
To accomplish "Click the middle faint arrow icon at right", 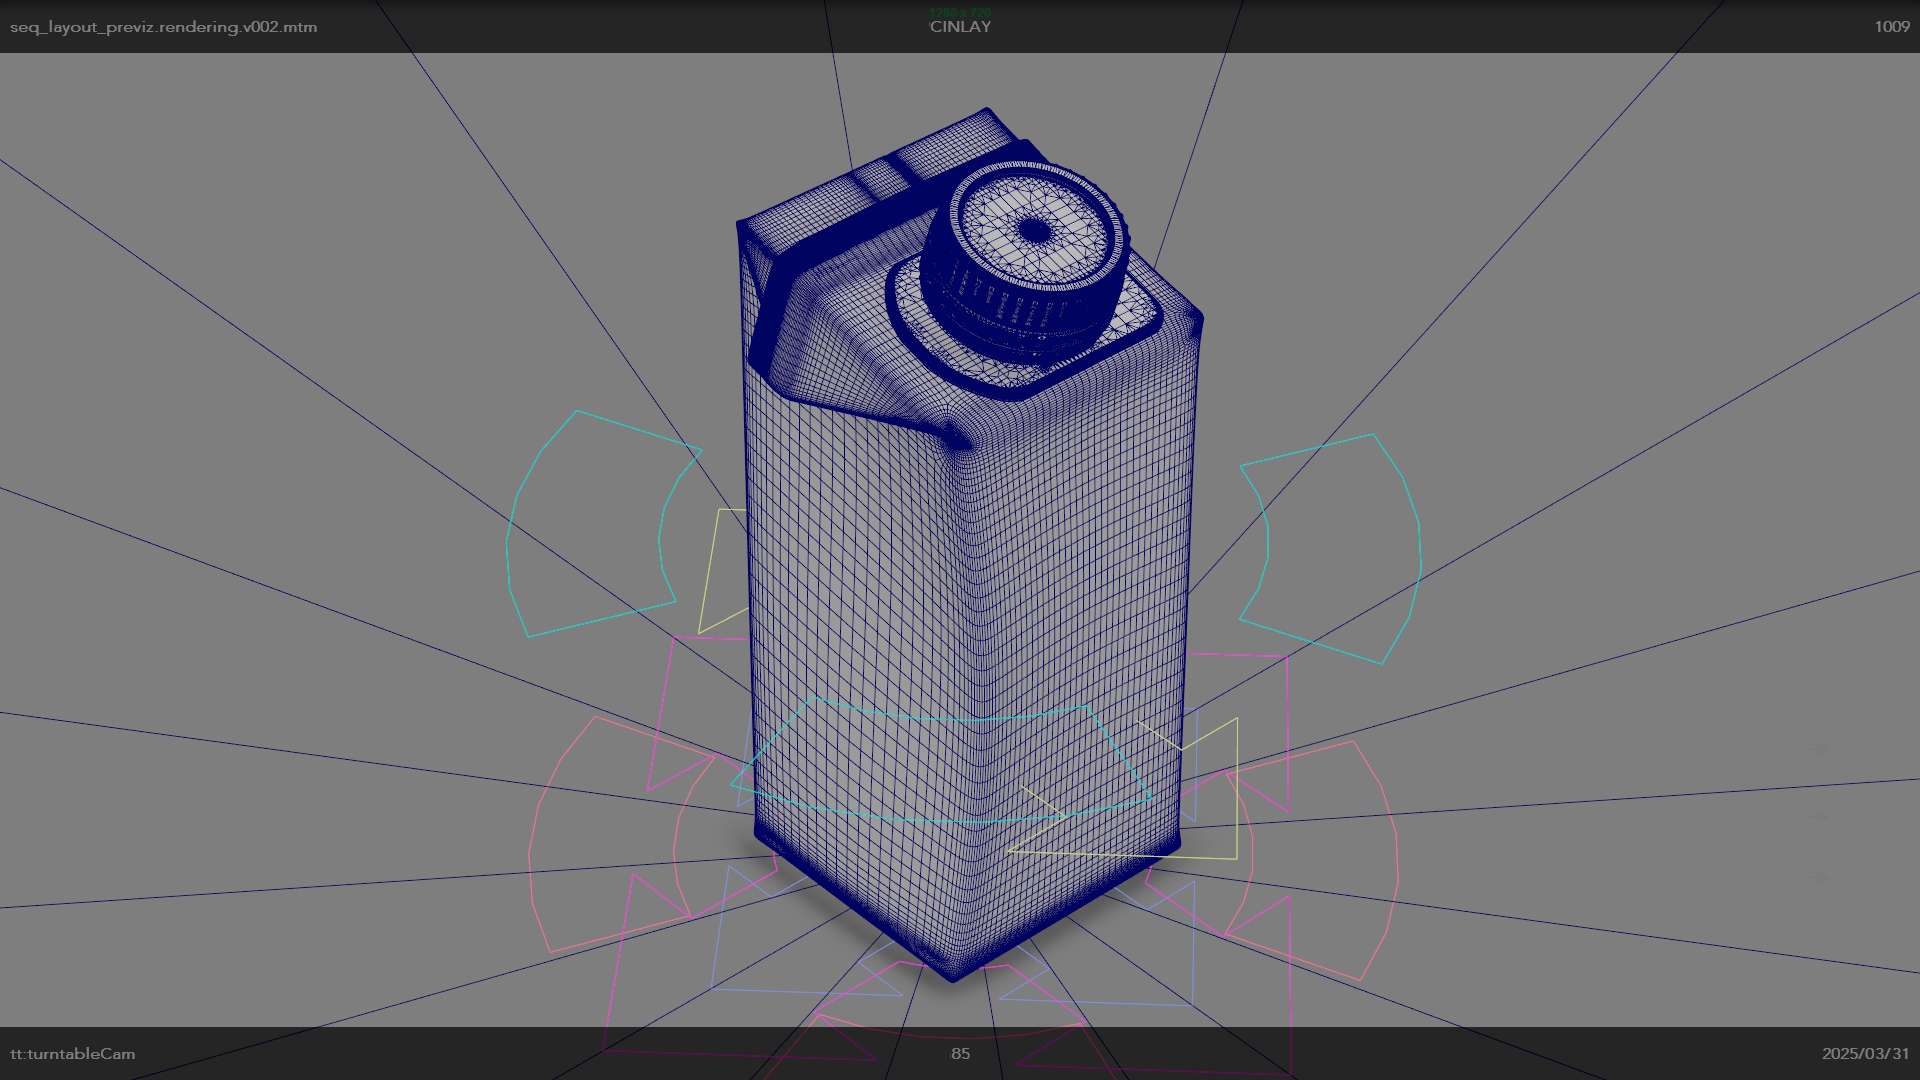I will tap(1819, 816).
